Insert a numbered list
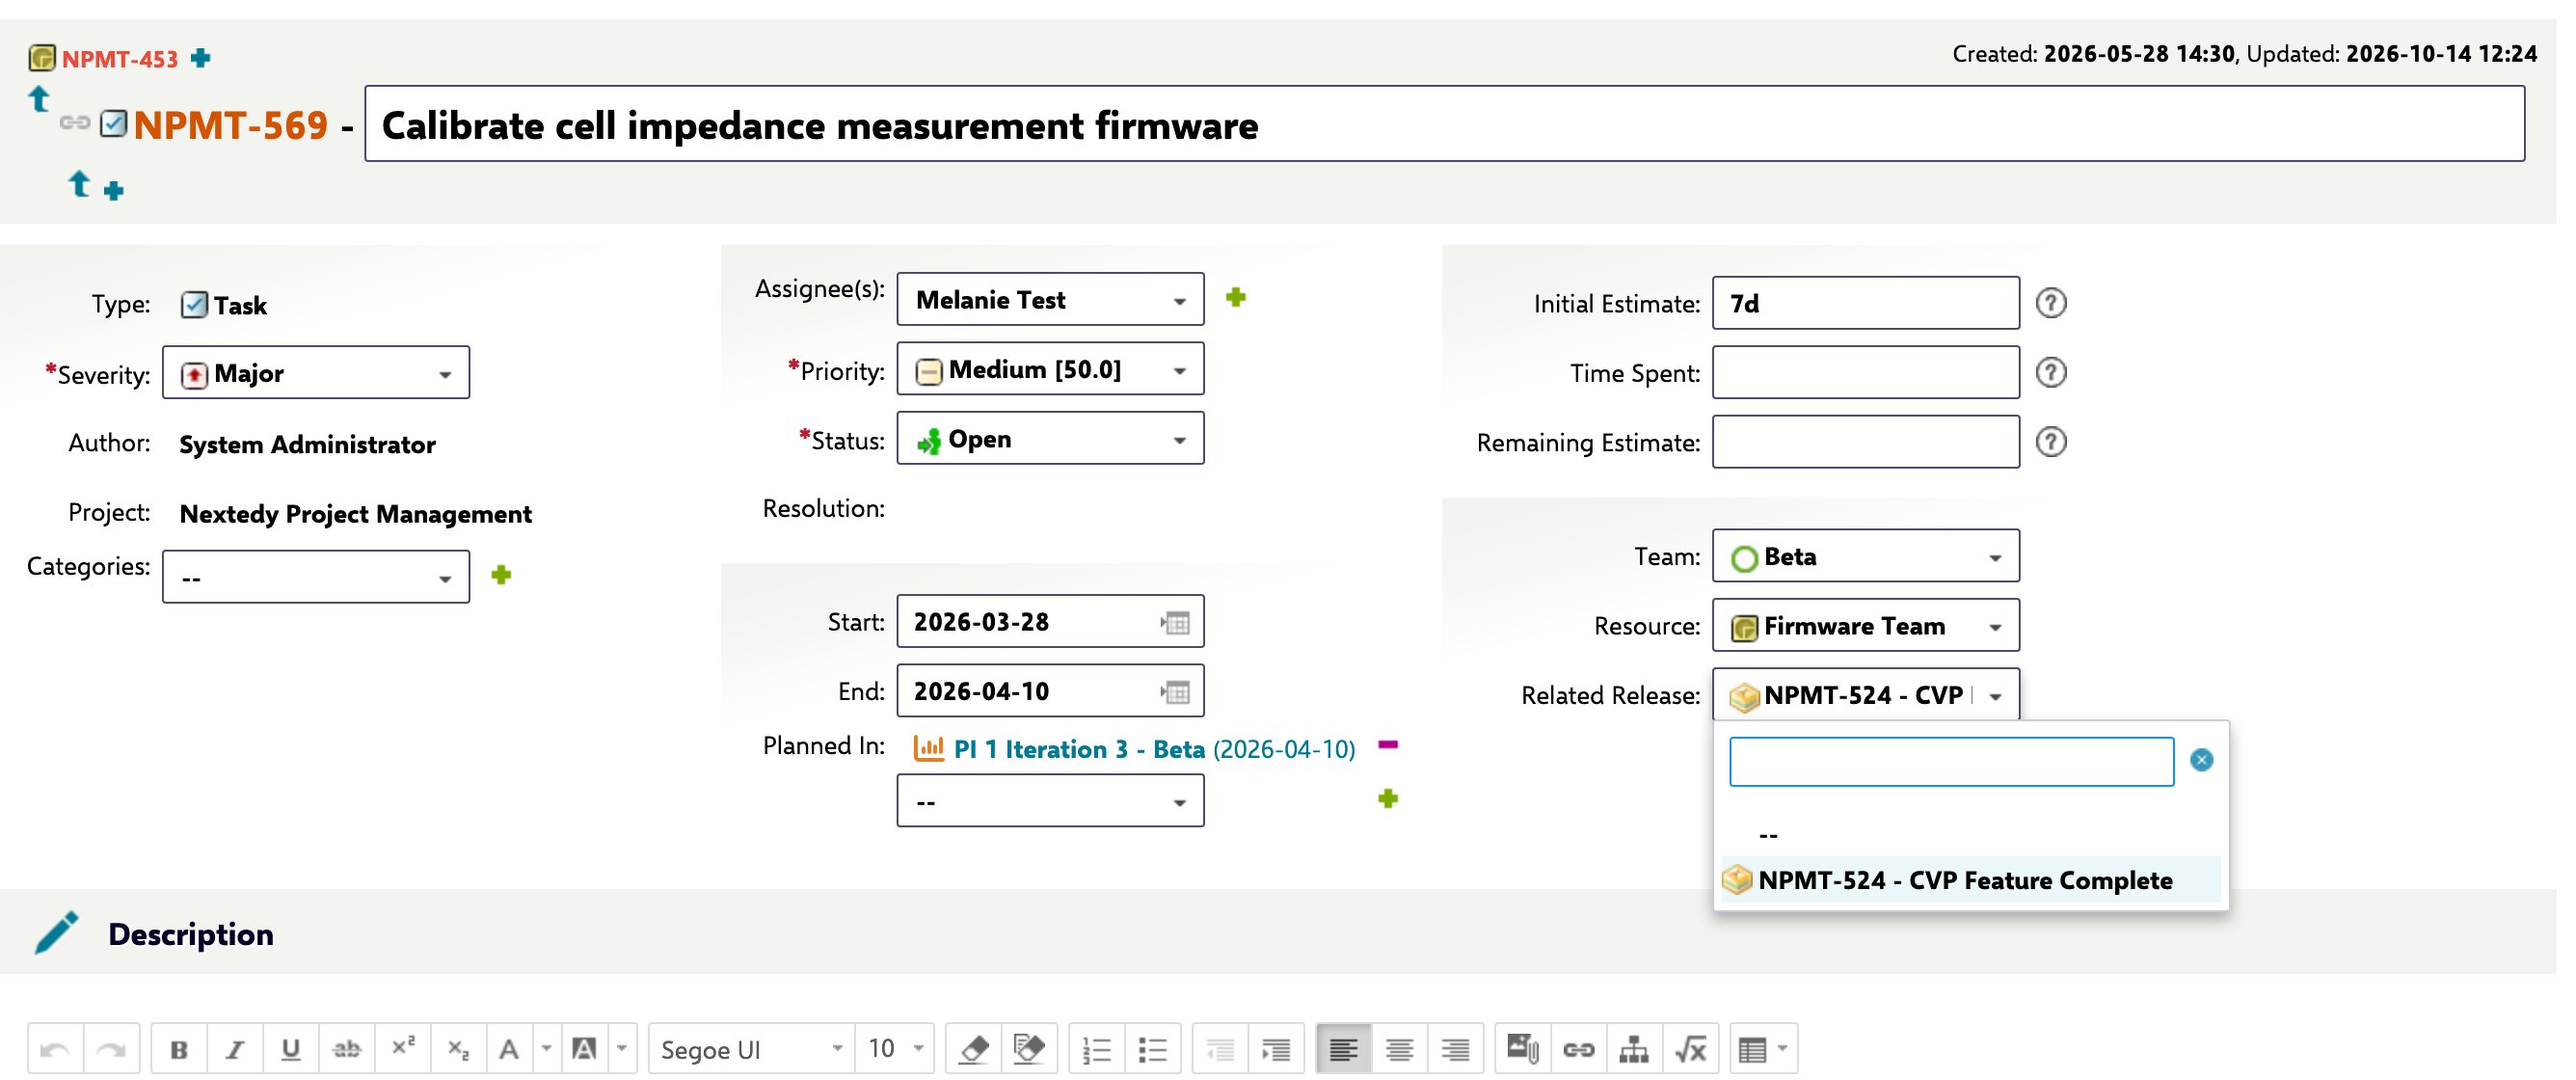This screenshot has height=1080, width=2576. point(1097,1049)
